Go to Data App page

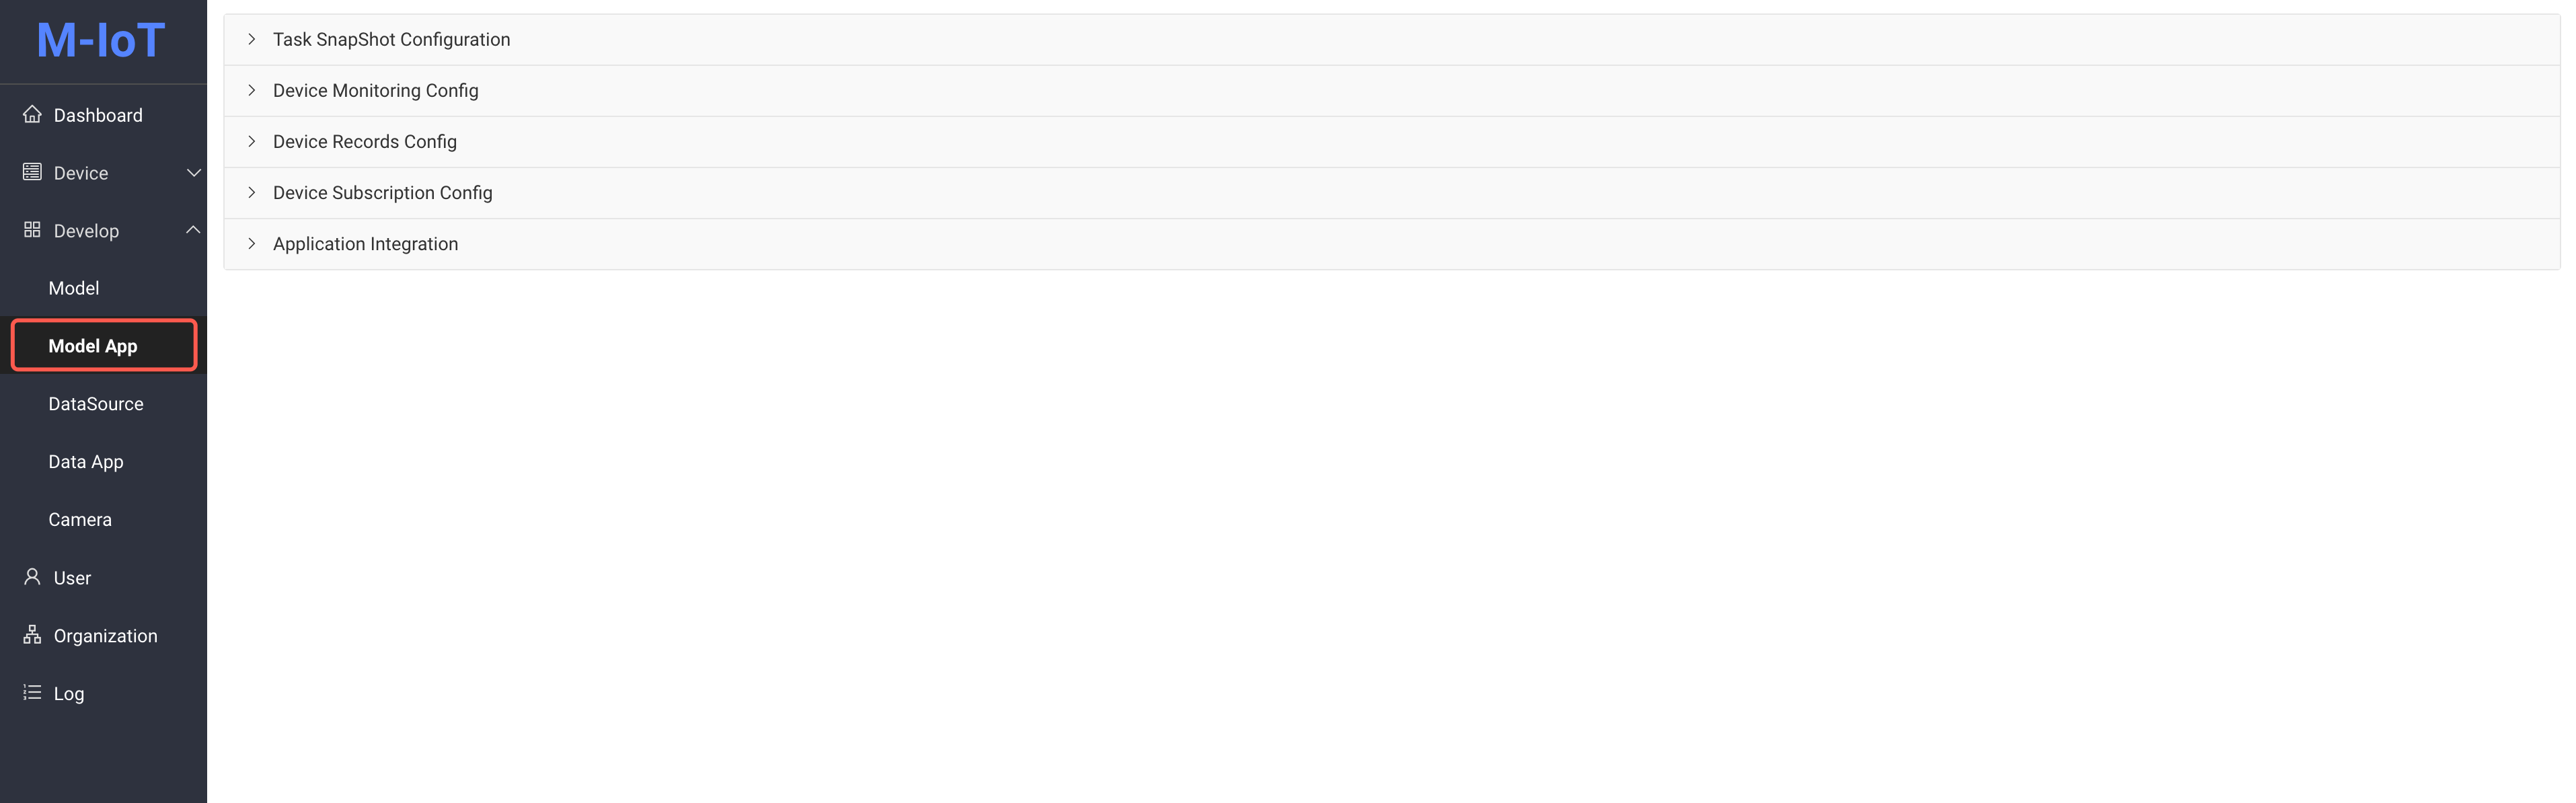86,462
